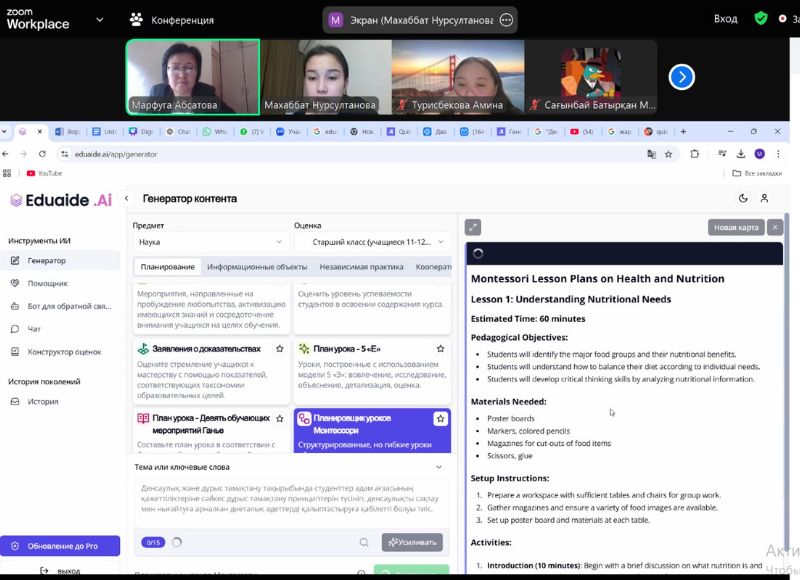Favorite the План урока - 5 «Е» card
The height and width of the screenshot is (580, 800).
click(x=440, y=349)
